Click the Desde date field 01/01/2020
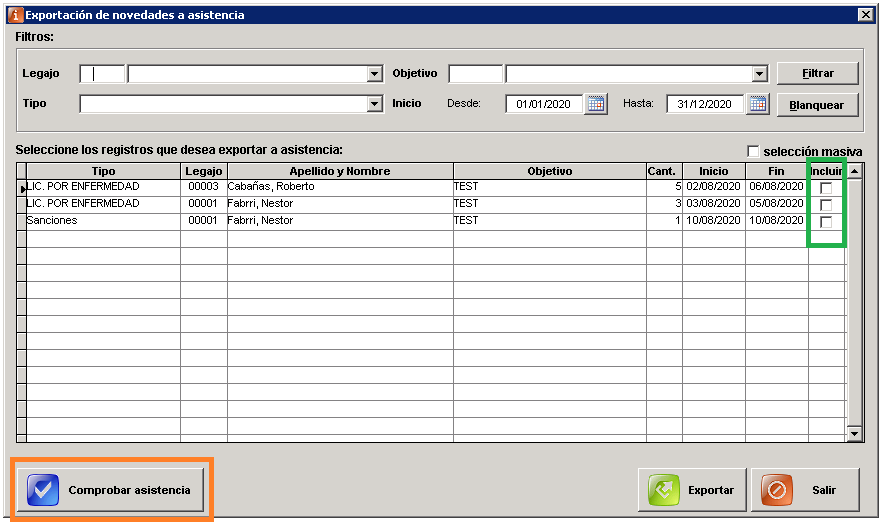 pyautogui.click(x=544, y=104)
